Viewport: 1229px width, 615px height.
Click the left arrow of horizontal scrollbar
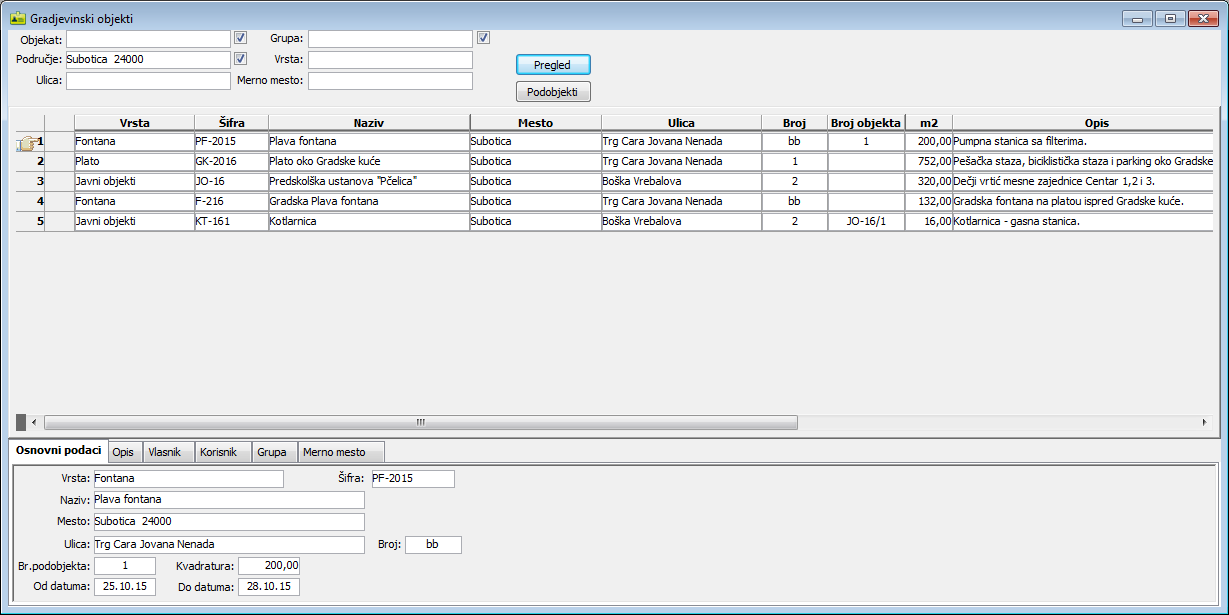click(34, 422)
